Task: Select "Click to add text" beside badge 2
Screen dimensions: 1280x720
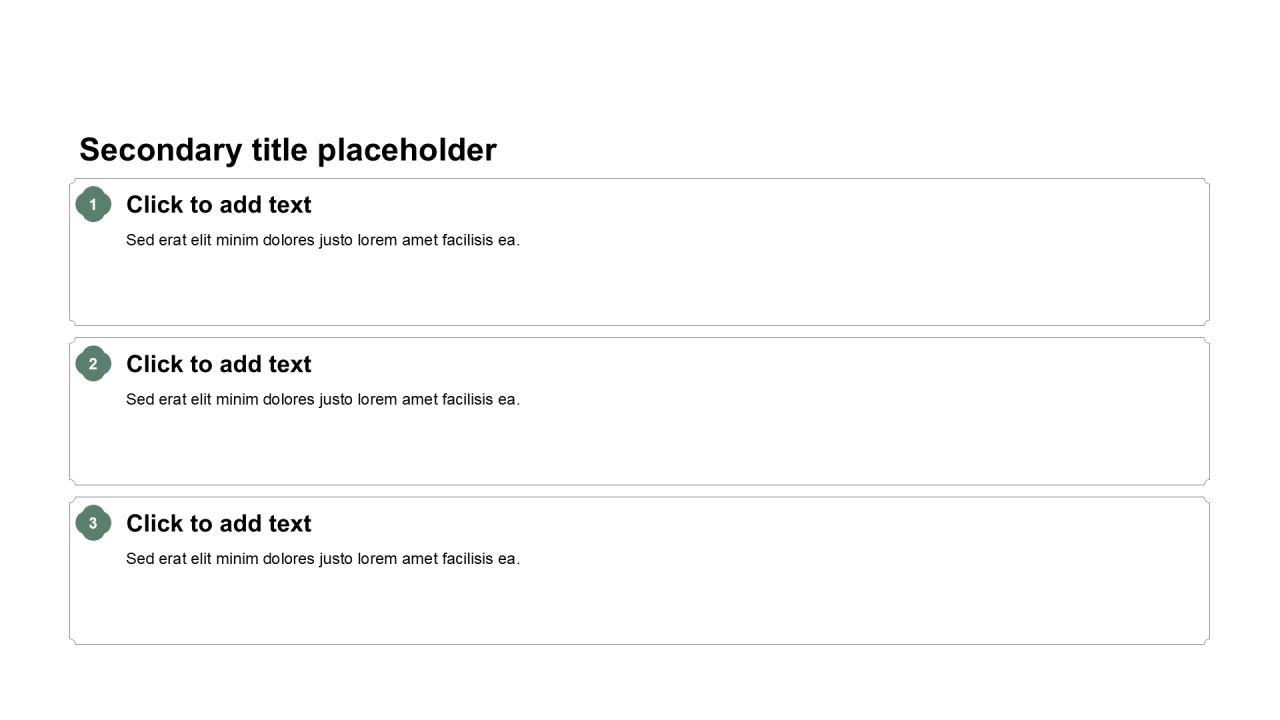Action: point(218,364)
